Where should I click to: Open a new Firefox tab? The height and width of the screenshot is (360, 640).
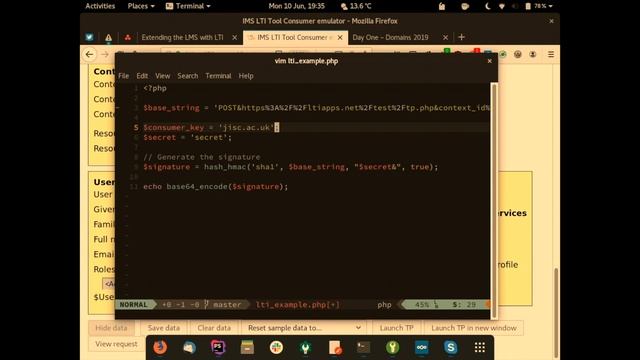[x=461, y=37]
